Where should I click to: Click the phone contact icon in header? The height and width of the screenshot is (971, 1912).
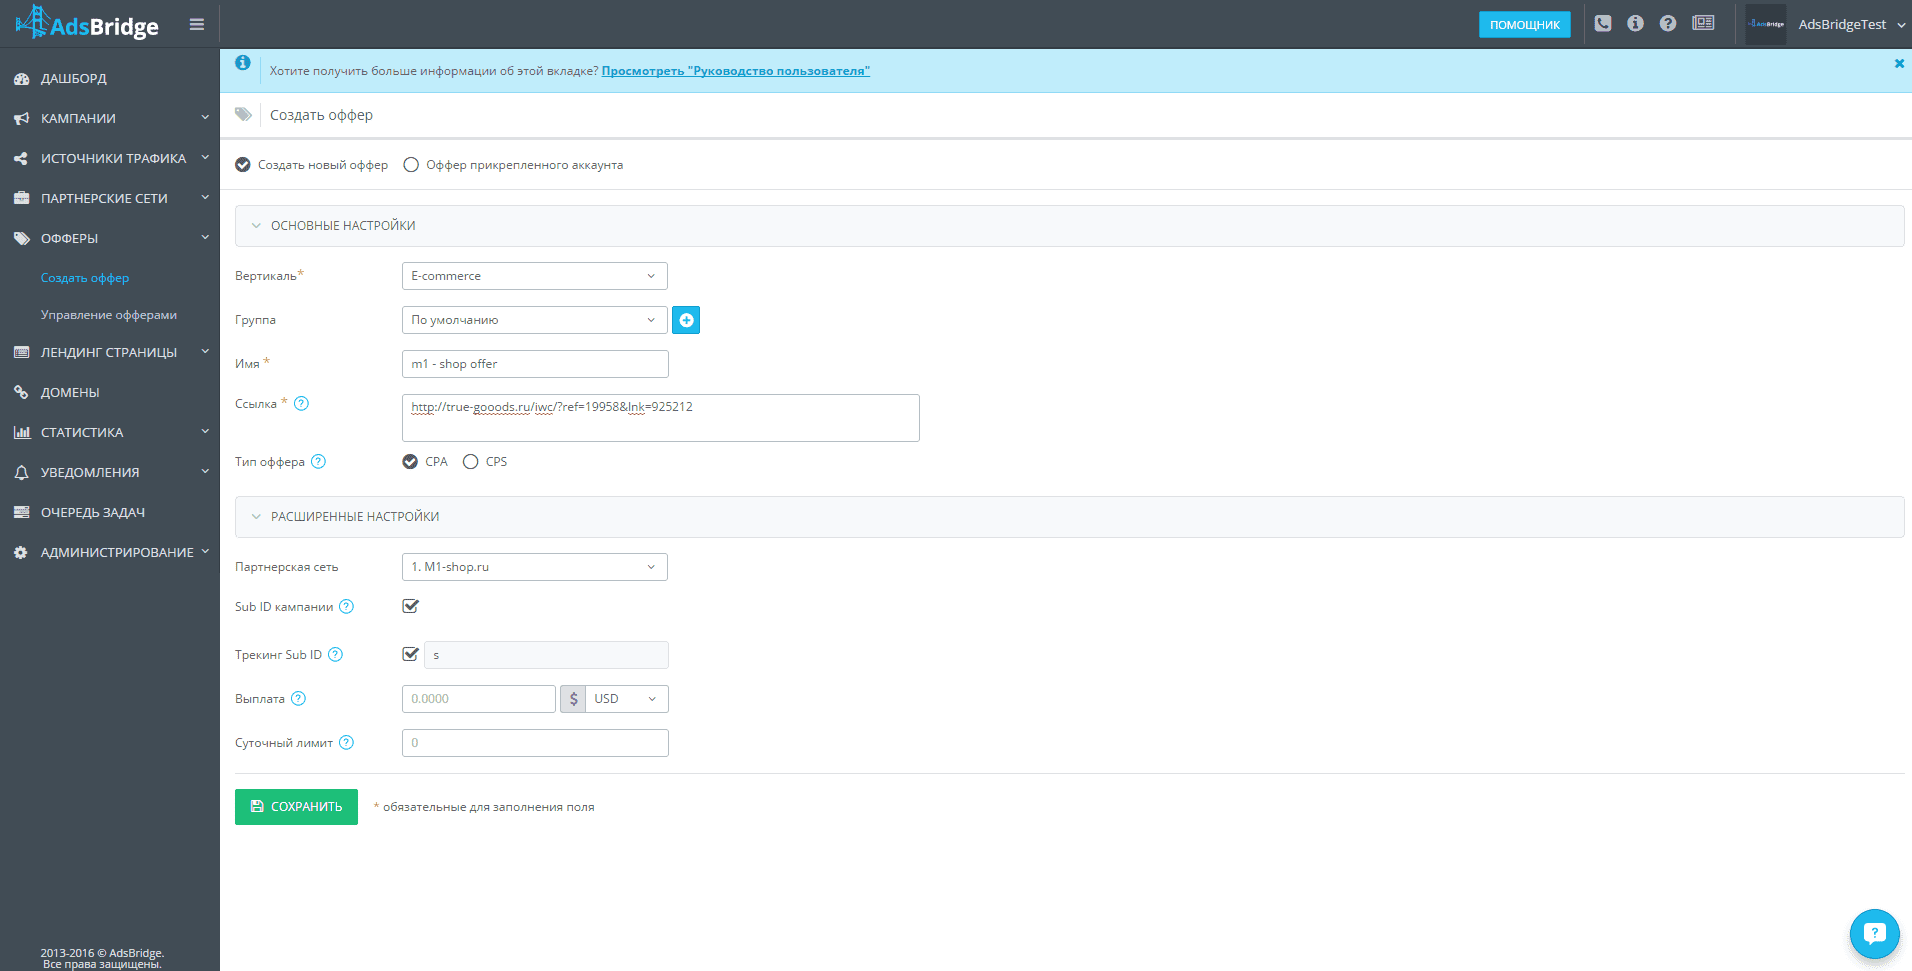(x=1603, y=23)
